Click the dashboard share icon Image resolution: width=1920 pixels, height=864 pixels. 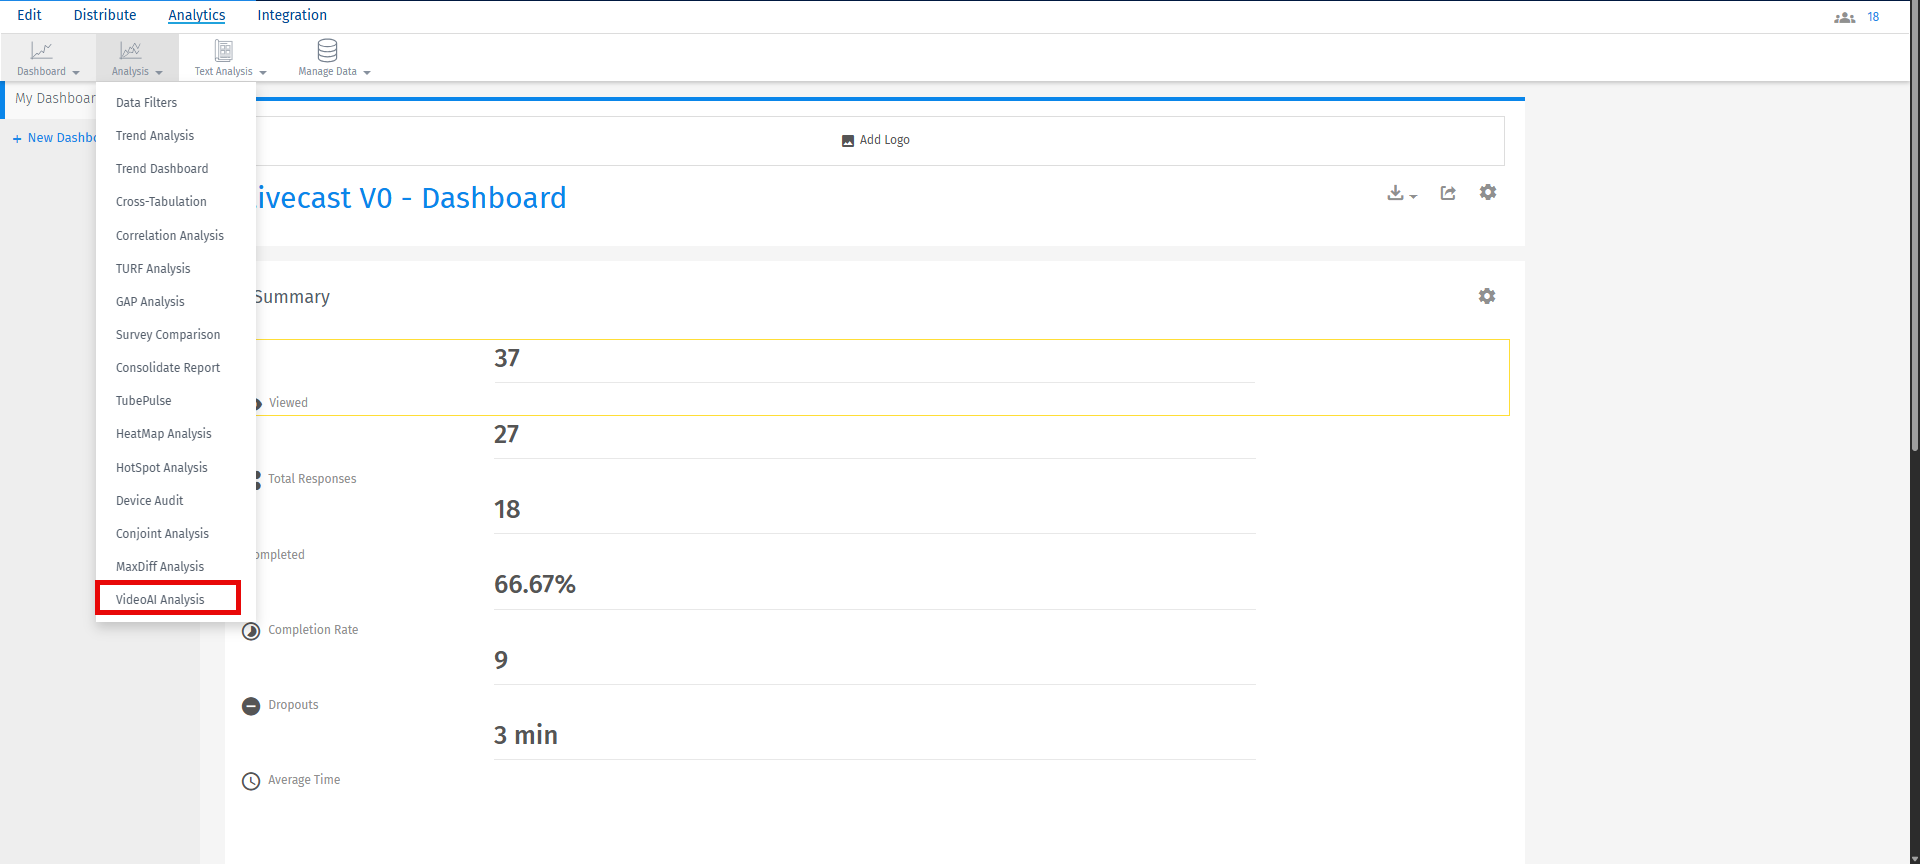tap(1448, 193)
